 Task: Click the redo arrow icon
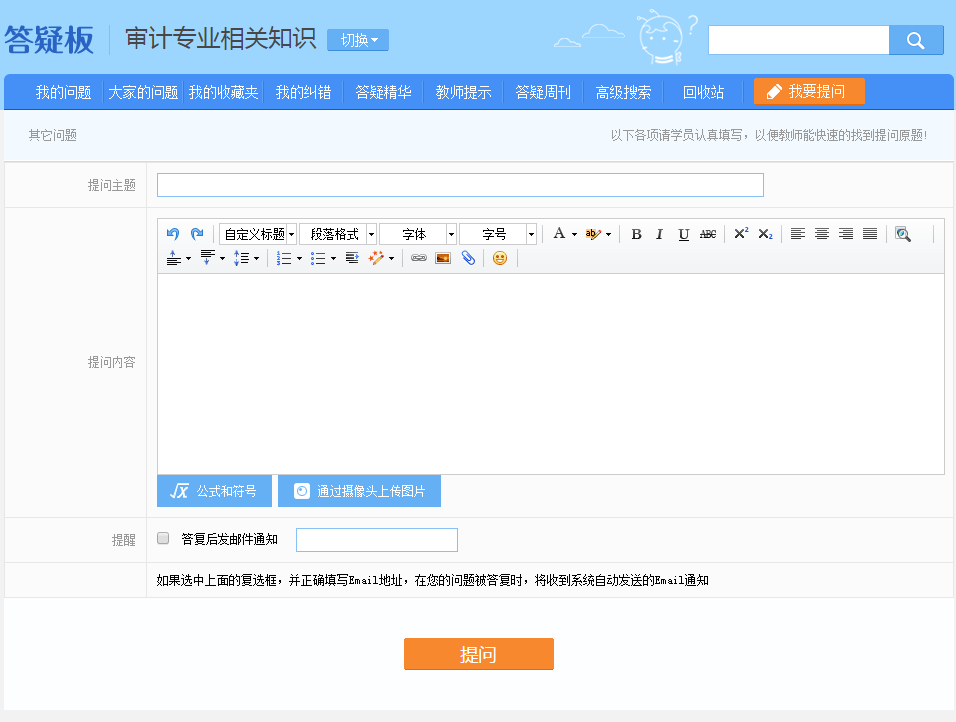click(197, 234)
